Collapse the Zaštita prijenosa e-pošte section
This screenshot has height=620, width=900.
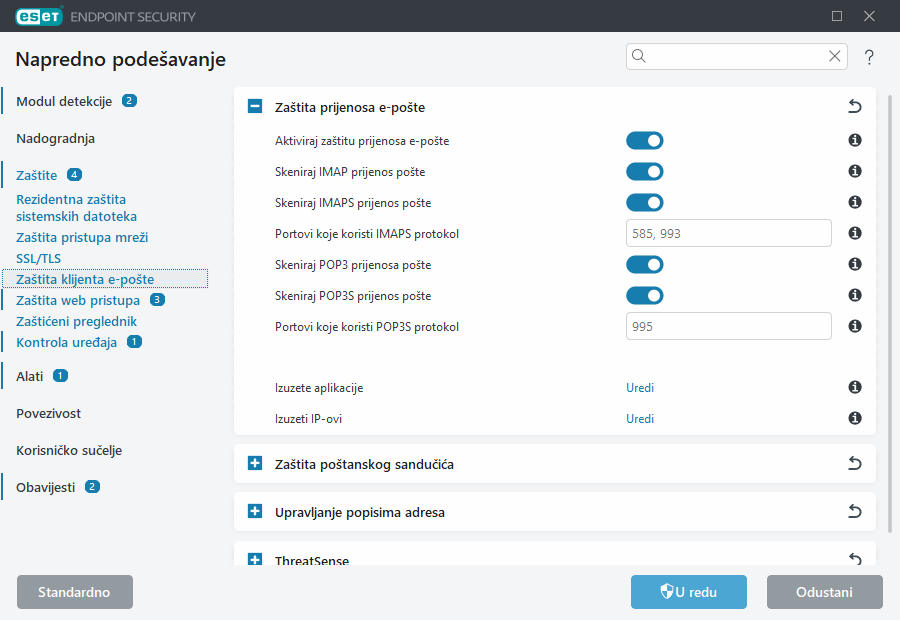255,106
